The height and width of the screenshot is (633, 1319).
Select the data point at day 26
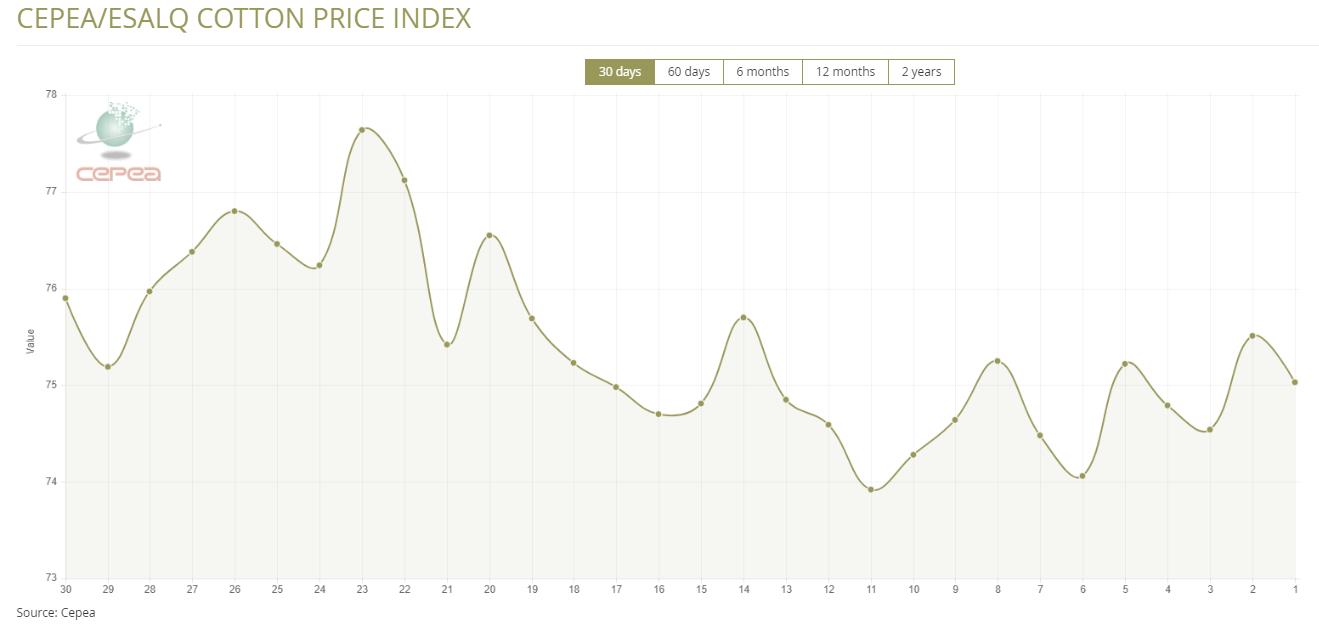235,211
